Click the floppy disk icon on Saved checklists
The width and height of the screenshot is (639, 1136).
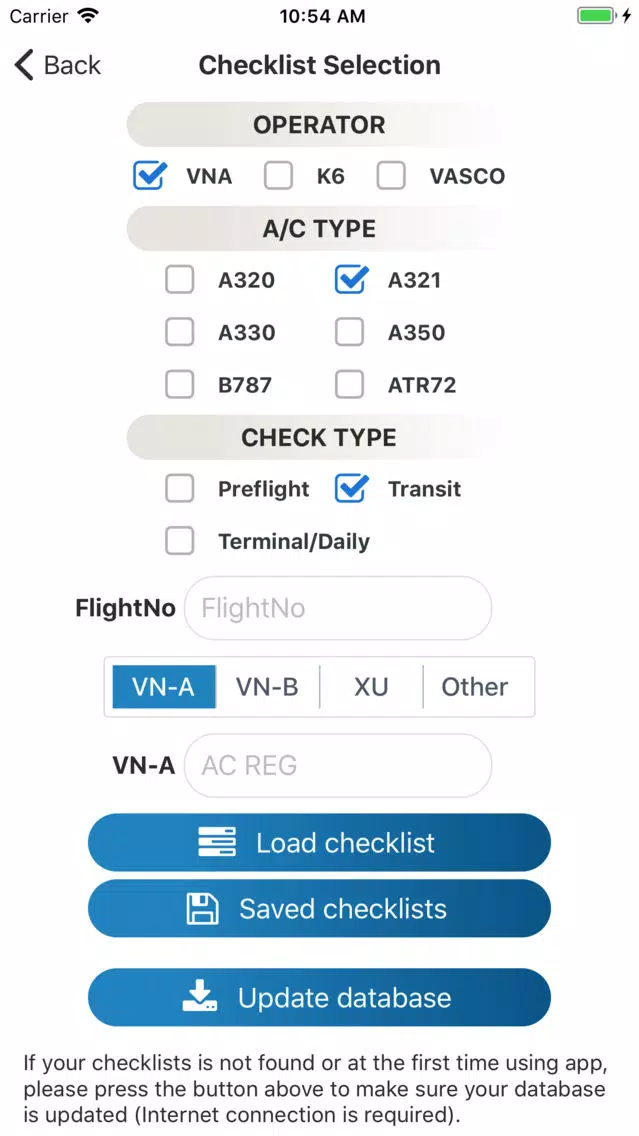click(x=202, y=909)
